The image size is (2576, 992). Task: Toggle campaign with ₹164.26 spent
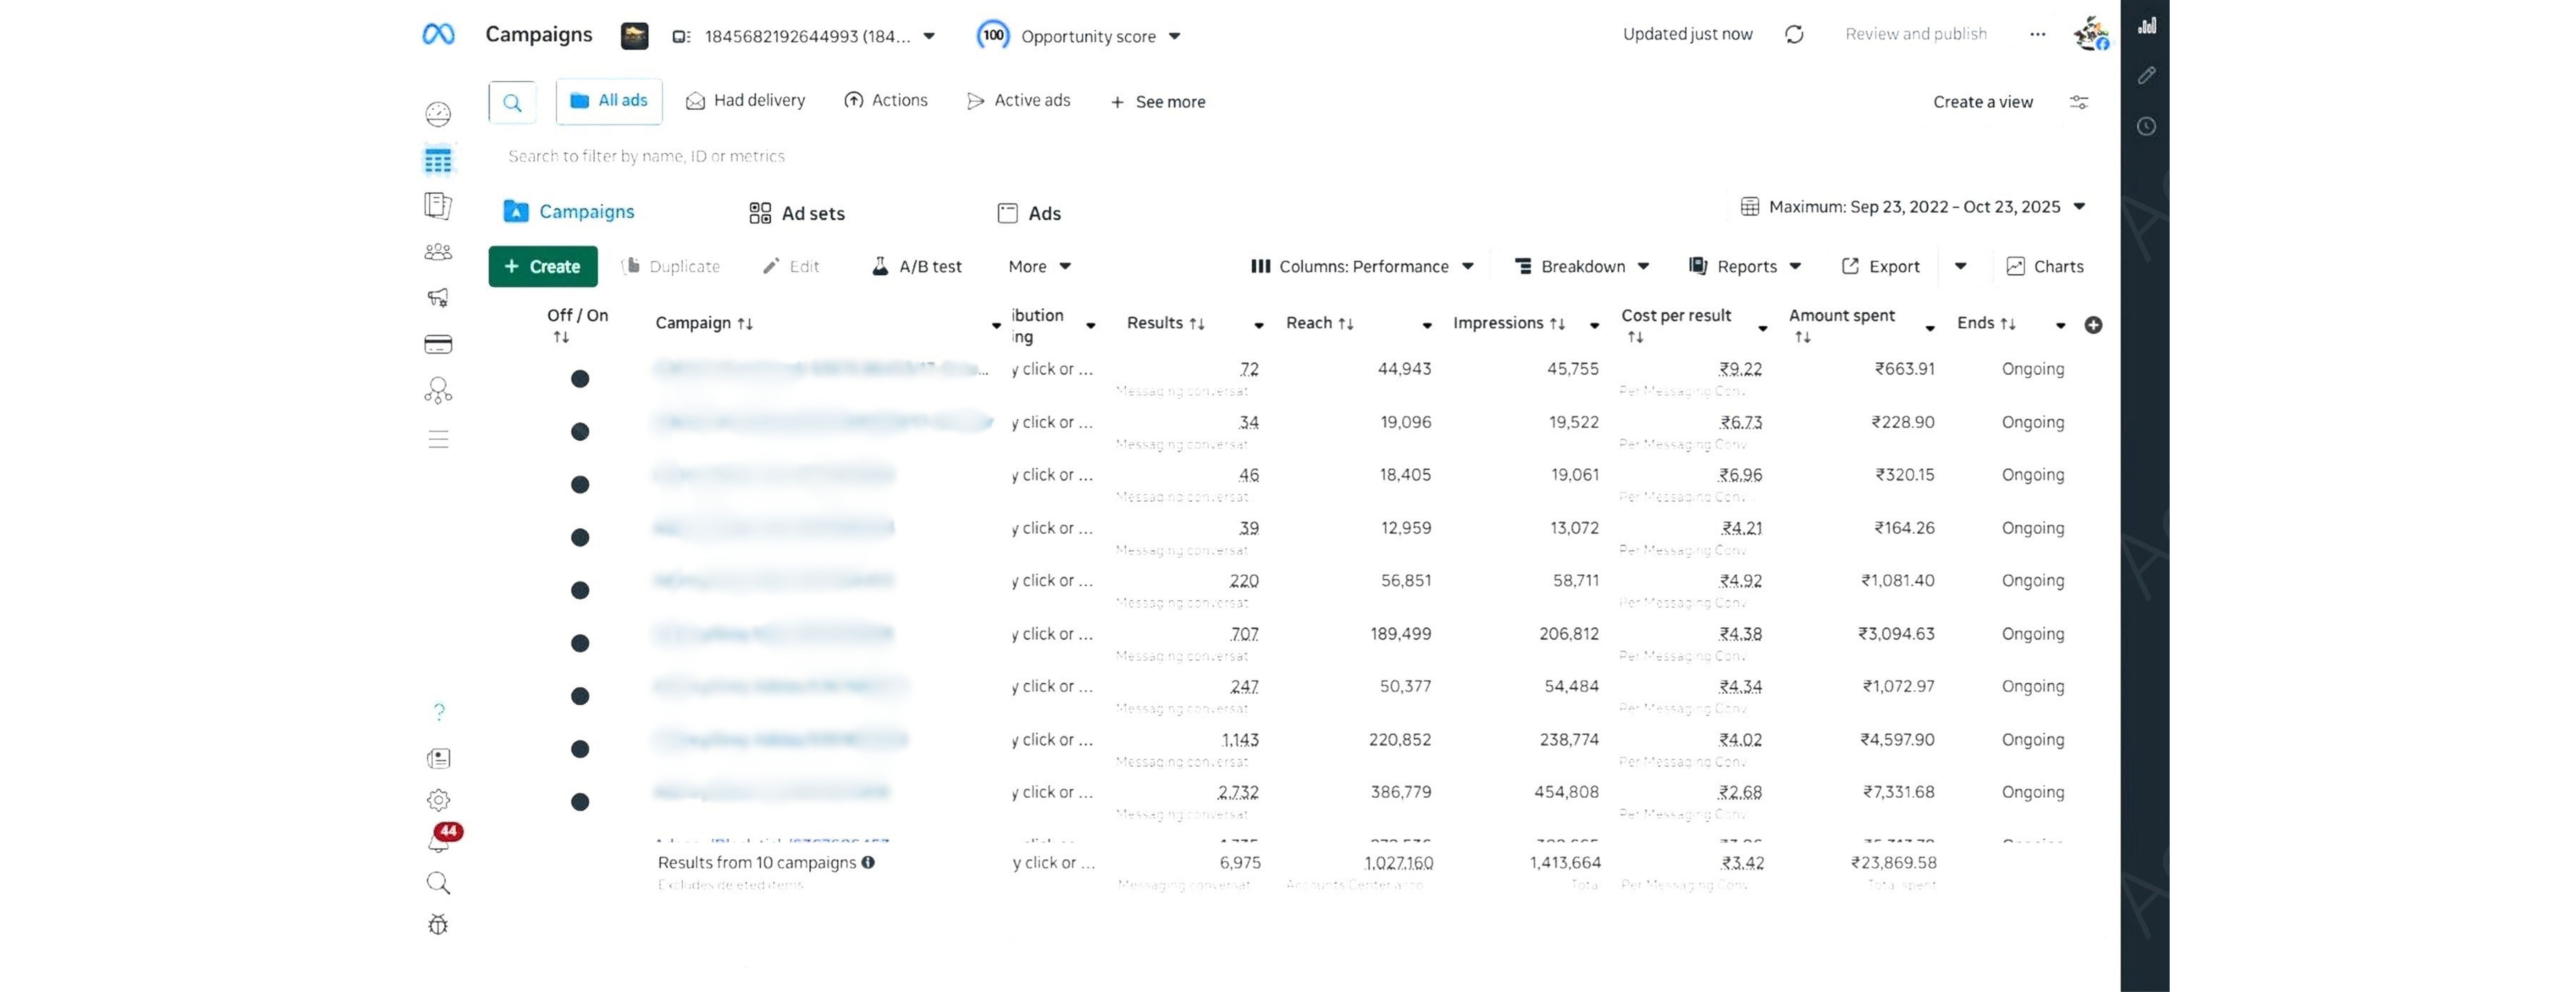[x=580, y=538]
